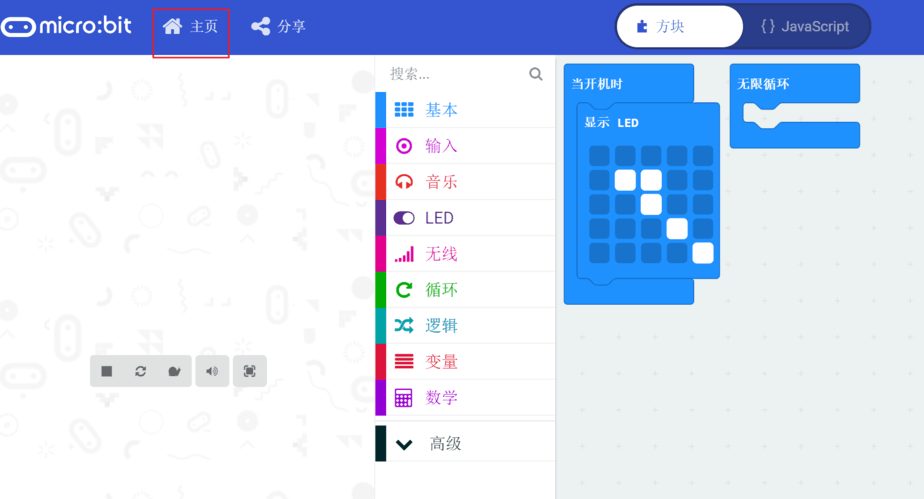
Task: Toggle the top-left LED in 显示 LED
Action: coord(599,156)
